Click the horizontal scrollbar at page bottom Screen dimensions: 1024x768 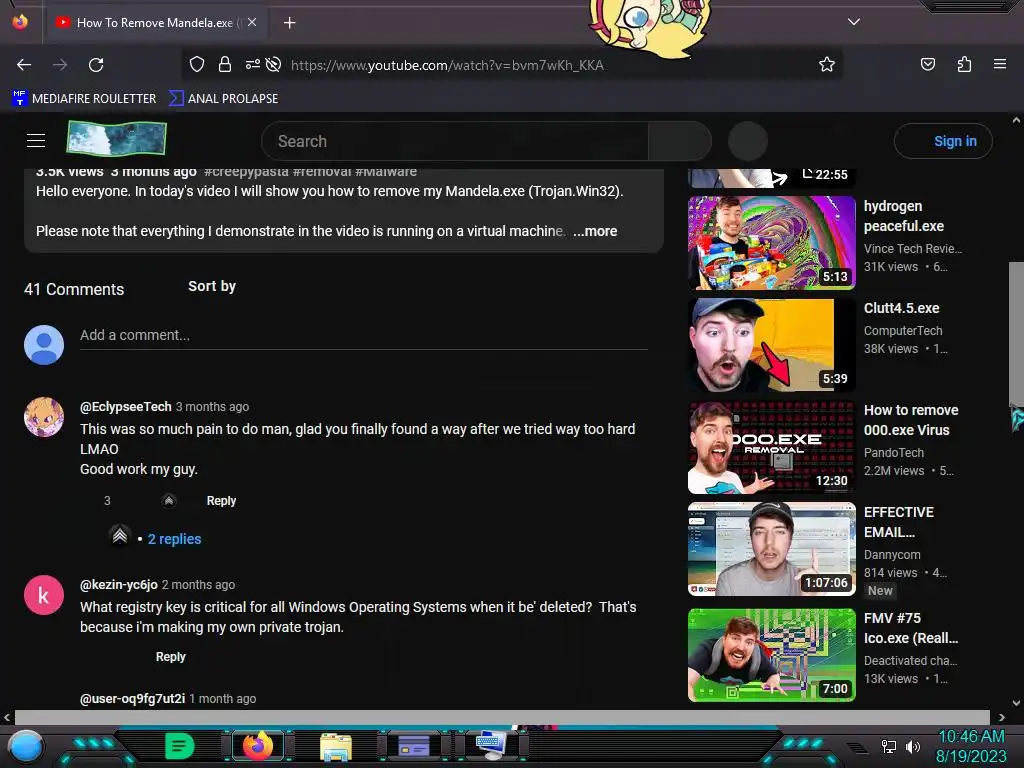[502, 717]
